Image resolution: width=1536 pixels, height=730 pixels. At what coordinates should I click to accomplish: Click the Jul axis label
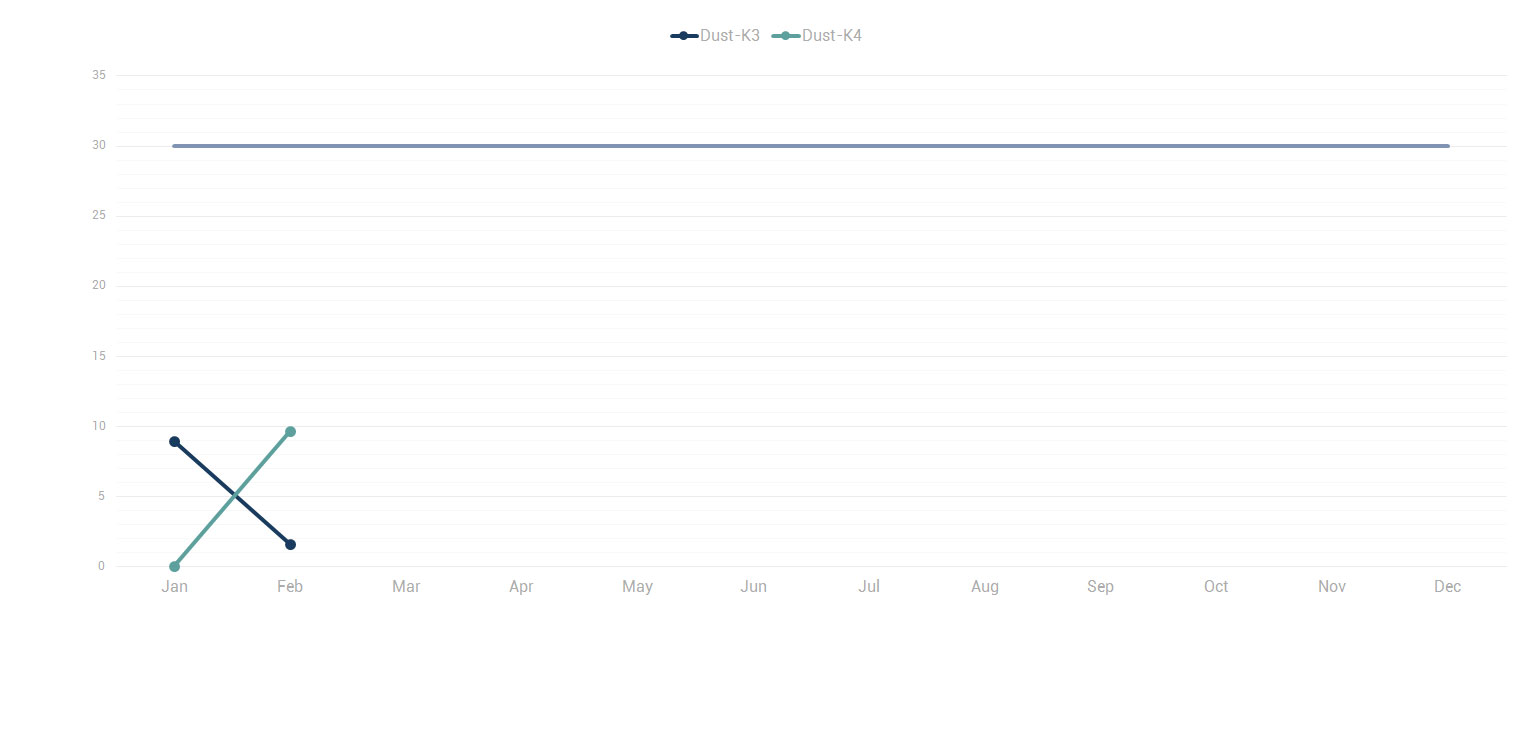869,587
